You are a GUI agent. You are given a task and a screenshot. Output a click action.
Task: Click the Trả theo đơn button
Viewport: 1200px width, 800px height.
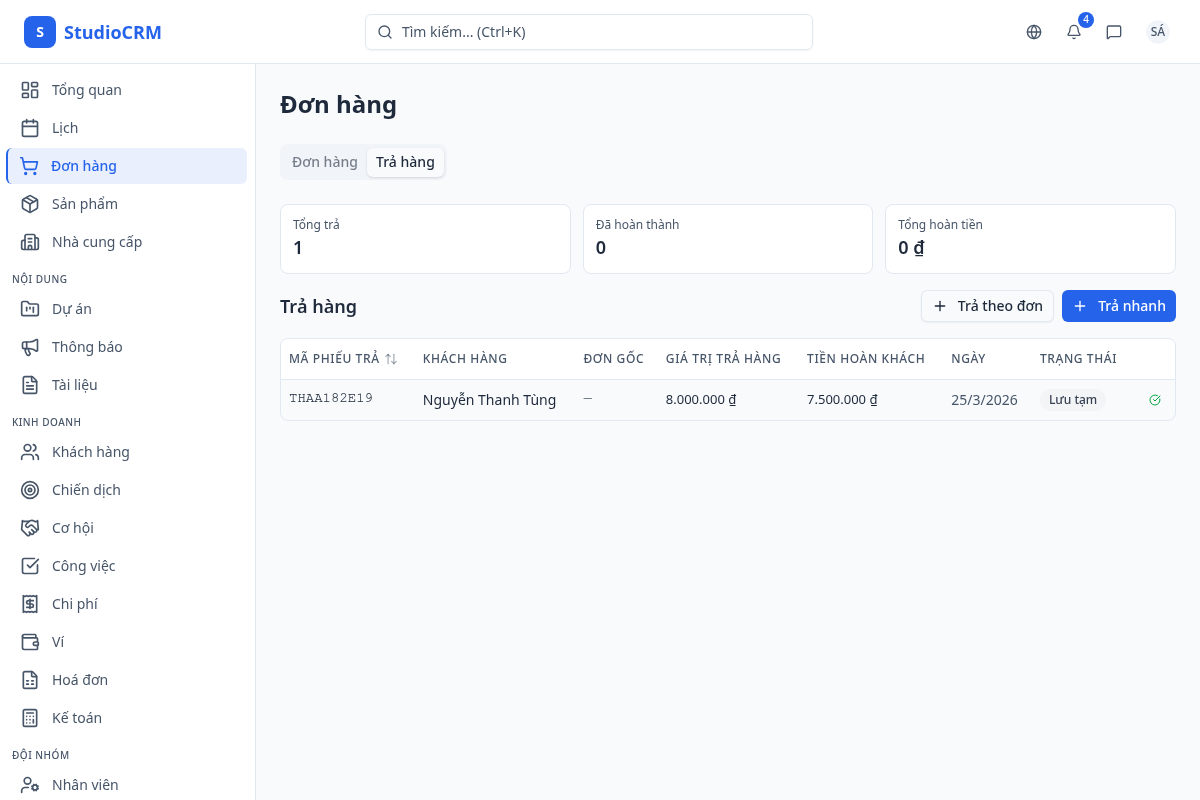point(987,306)
